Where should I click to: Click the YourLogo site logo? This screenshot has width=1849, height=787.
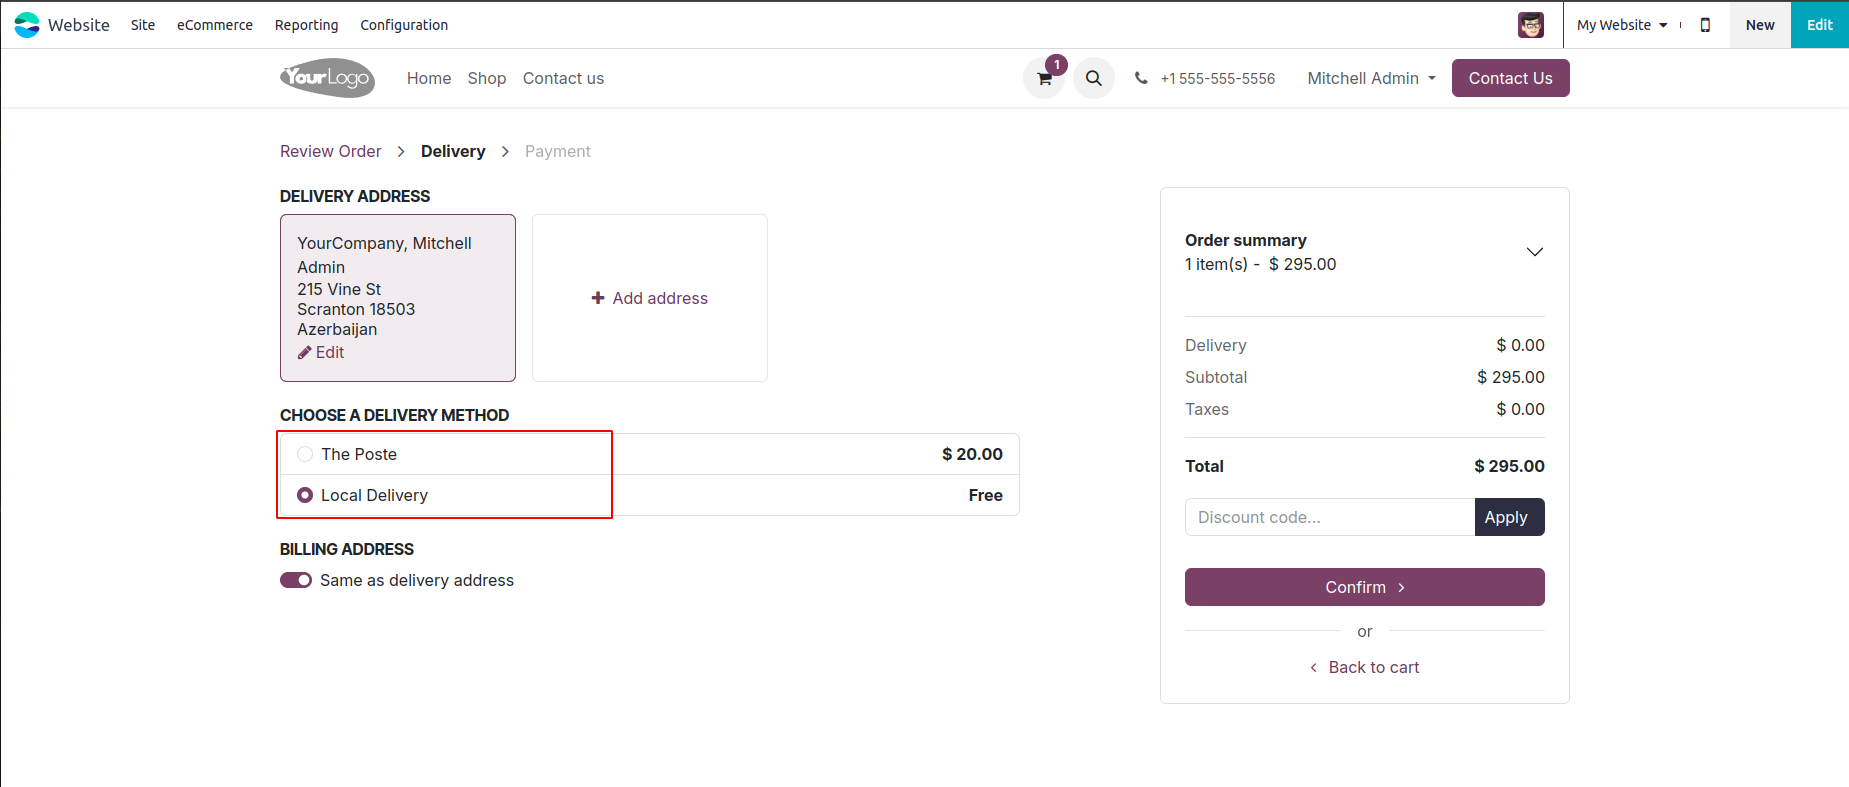pyautogui.click(x=327, y=78)
